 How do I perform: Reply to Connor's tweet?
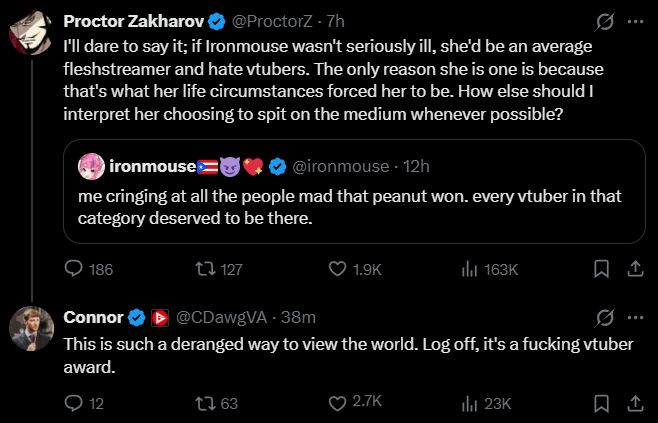(74, 403)
